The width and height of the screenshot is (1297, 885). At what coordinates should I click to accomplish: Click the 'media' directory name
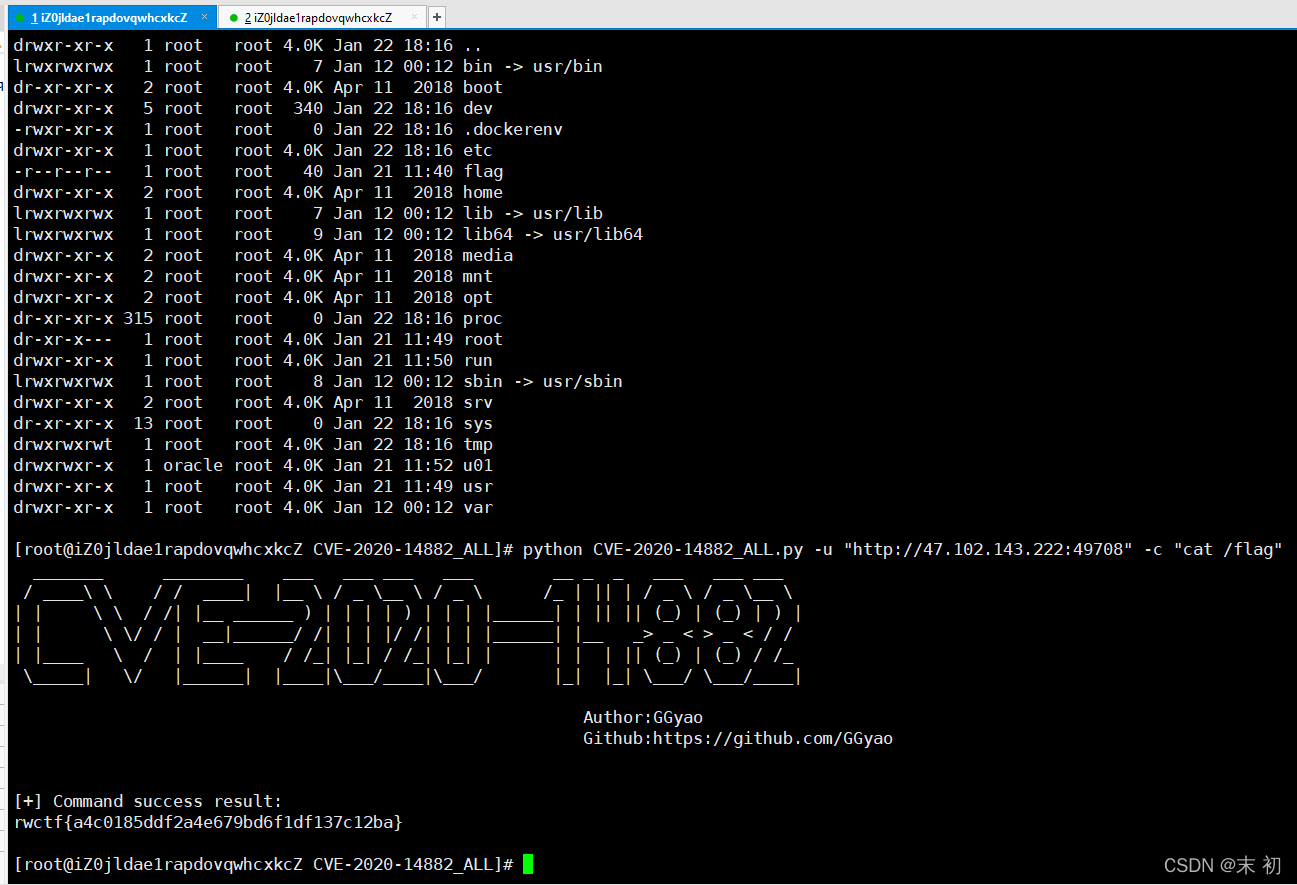[488, 255]
